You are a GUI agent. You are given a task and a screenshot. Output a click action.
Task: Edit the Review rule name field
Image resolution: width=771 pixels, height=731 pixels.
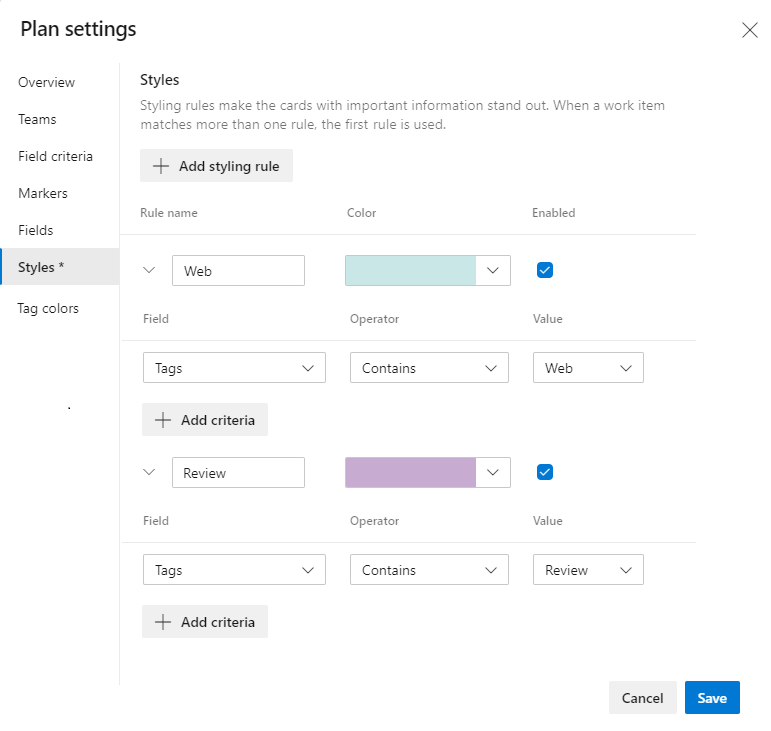point(238,472)
